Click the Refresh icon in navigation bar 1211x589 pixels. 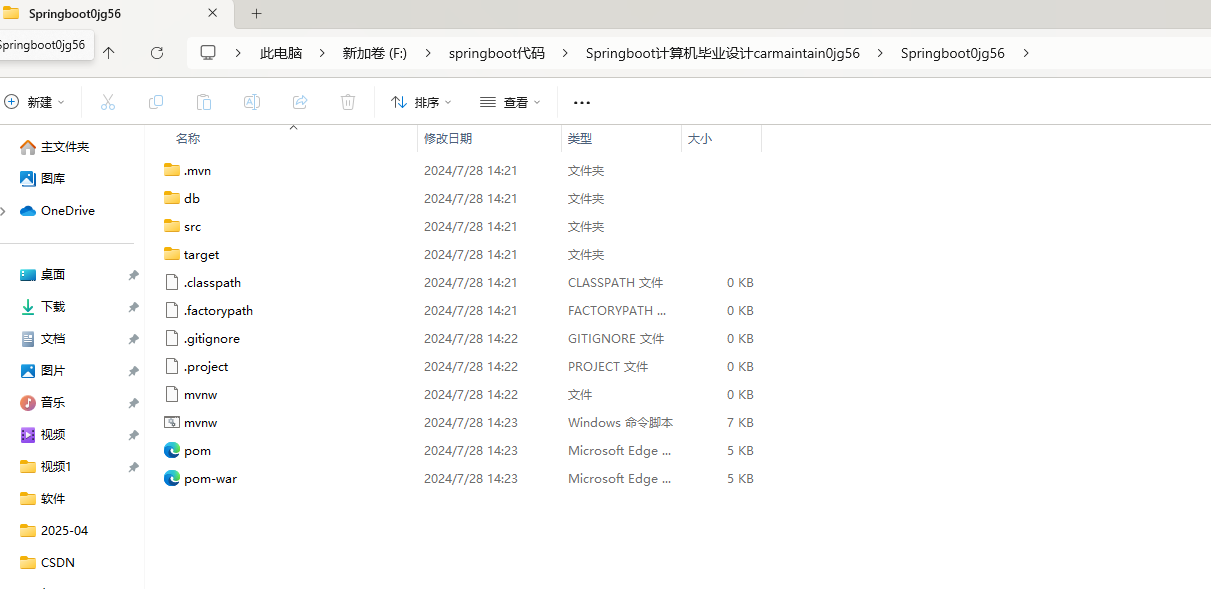(x=157, y=53)
